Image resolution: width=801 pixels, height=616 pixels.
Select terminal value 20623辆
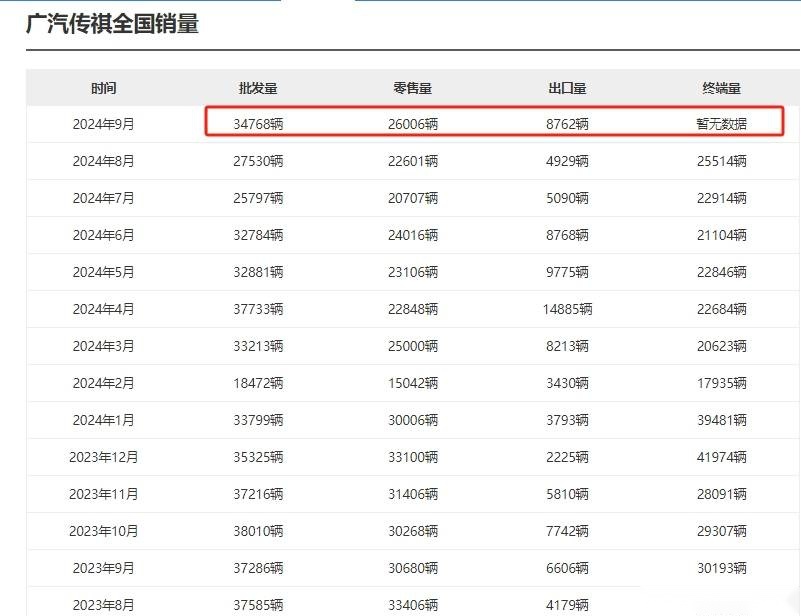[722, 346]
